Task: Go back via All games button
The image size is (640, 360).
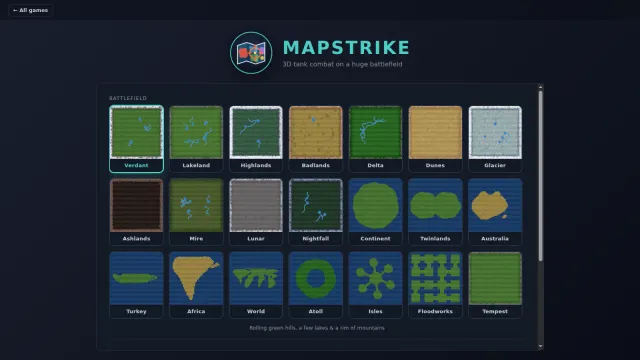Action: 30,10
